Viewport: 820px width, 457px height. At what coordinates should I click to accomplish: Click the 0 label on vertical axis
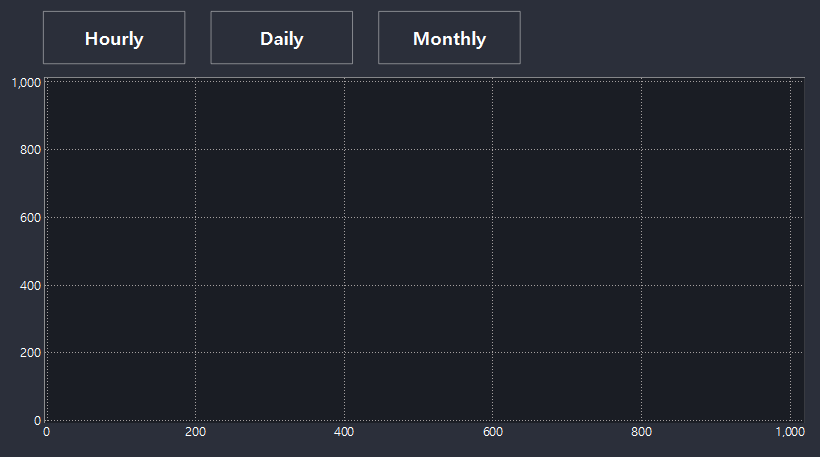(x=37, y=420)
